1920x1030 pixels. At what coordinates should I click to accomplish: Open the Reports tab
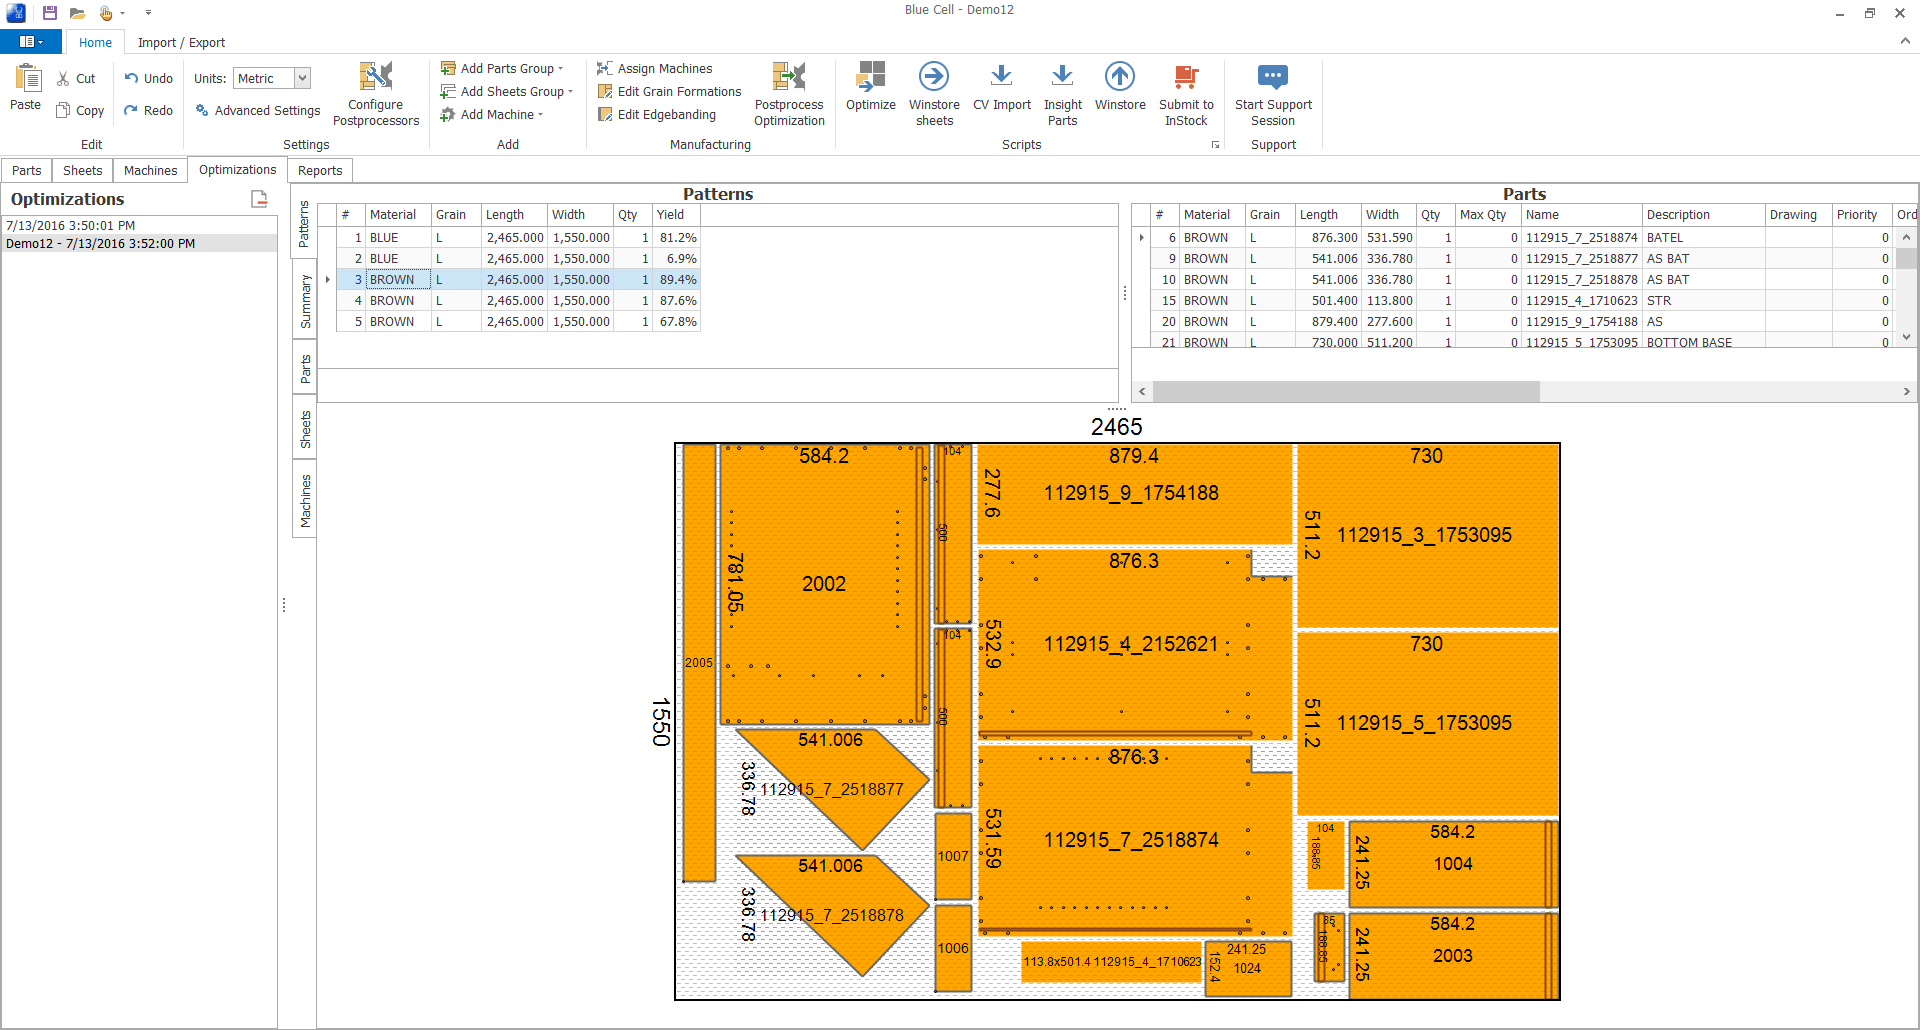(x=320, y=170)
